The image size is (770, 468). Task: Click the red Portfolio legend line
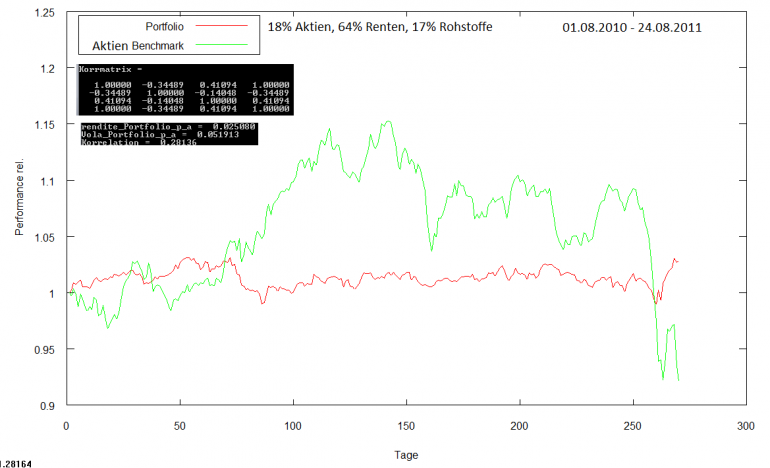click(x=222, y=26)
